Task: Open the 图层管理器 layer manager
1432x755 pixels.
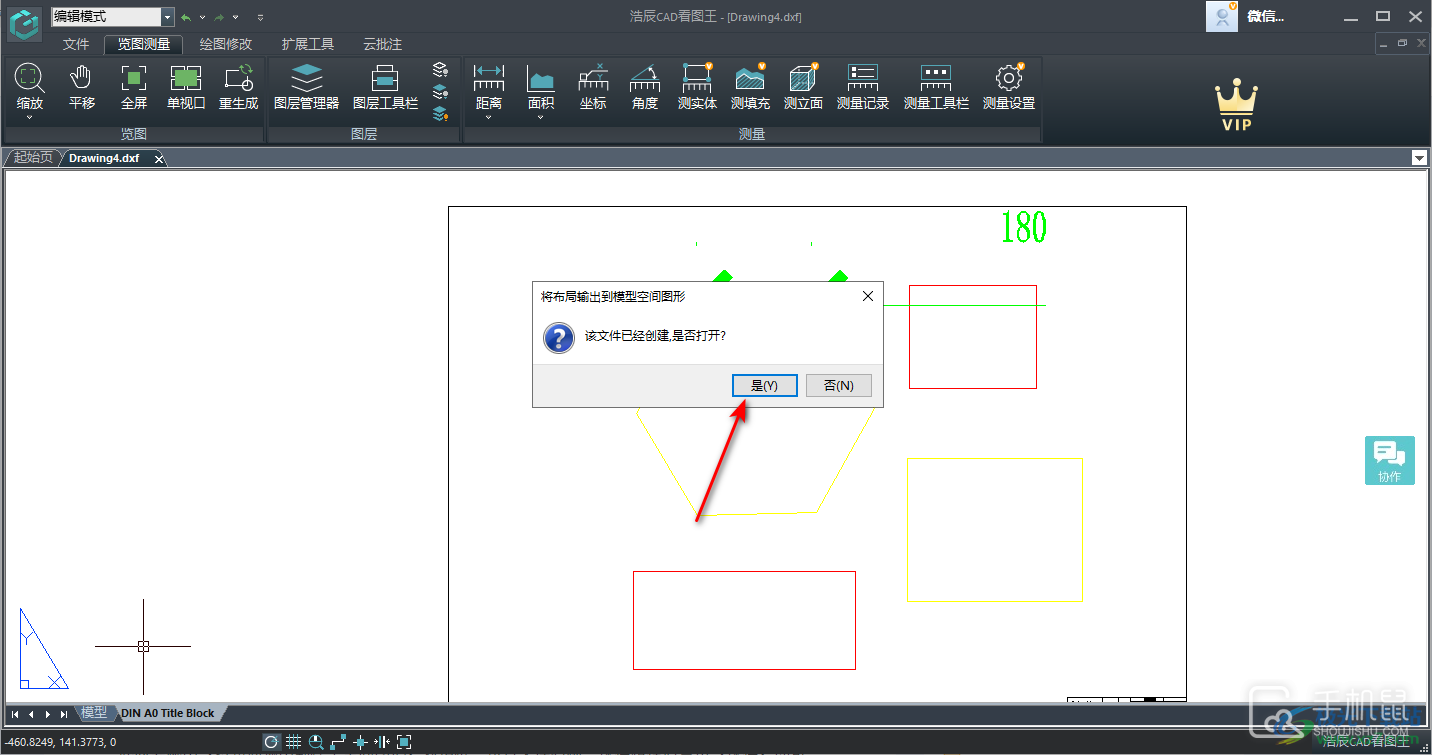Action: click(306, 86)
